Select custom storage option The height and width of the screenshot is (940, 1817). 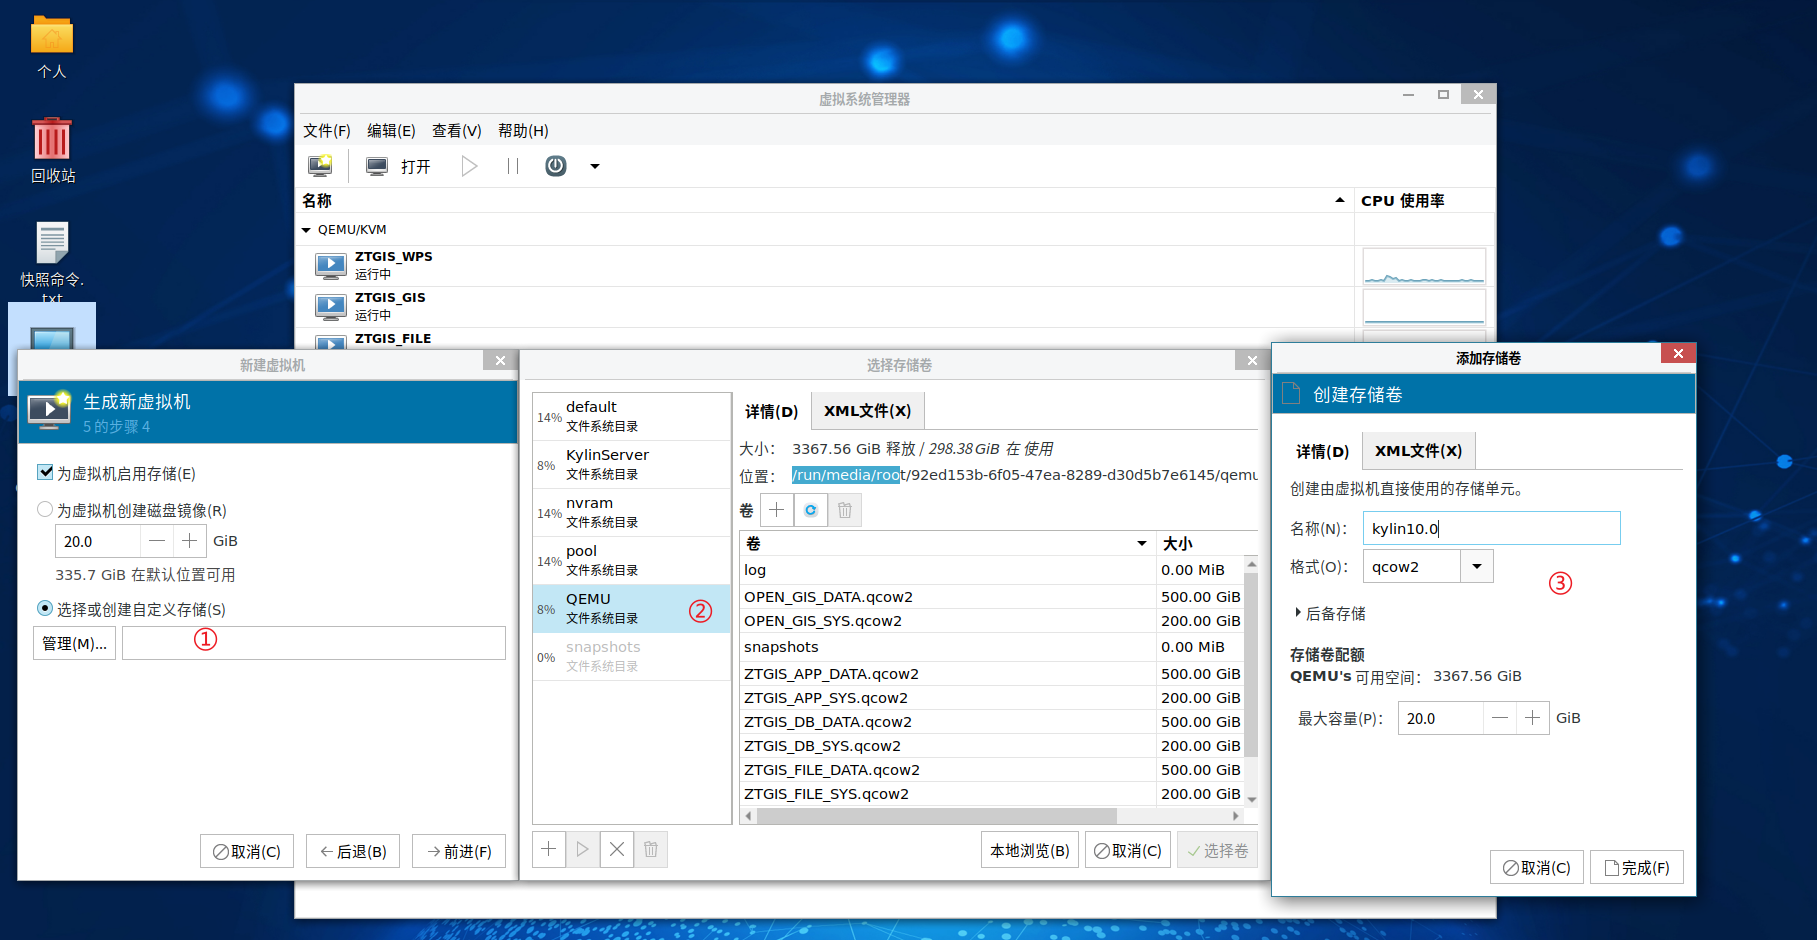(x=45, y=608)
